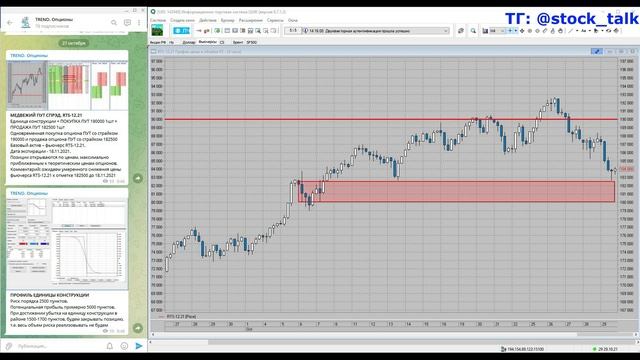Open the TREND. Опционы channel avatar
This screenshot has width=640, height=360.
coord(26,22)
